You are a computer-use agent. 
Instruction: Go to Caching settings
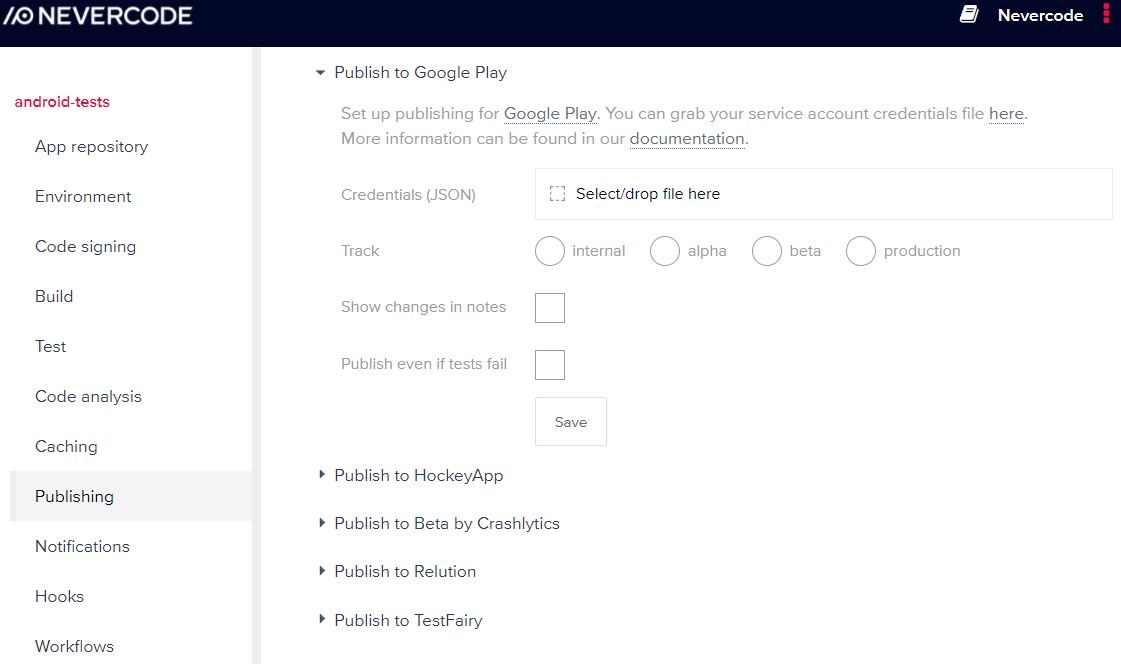tap(66, 446)
